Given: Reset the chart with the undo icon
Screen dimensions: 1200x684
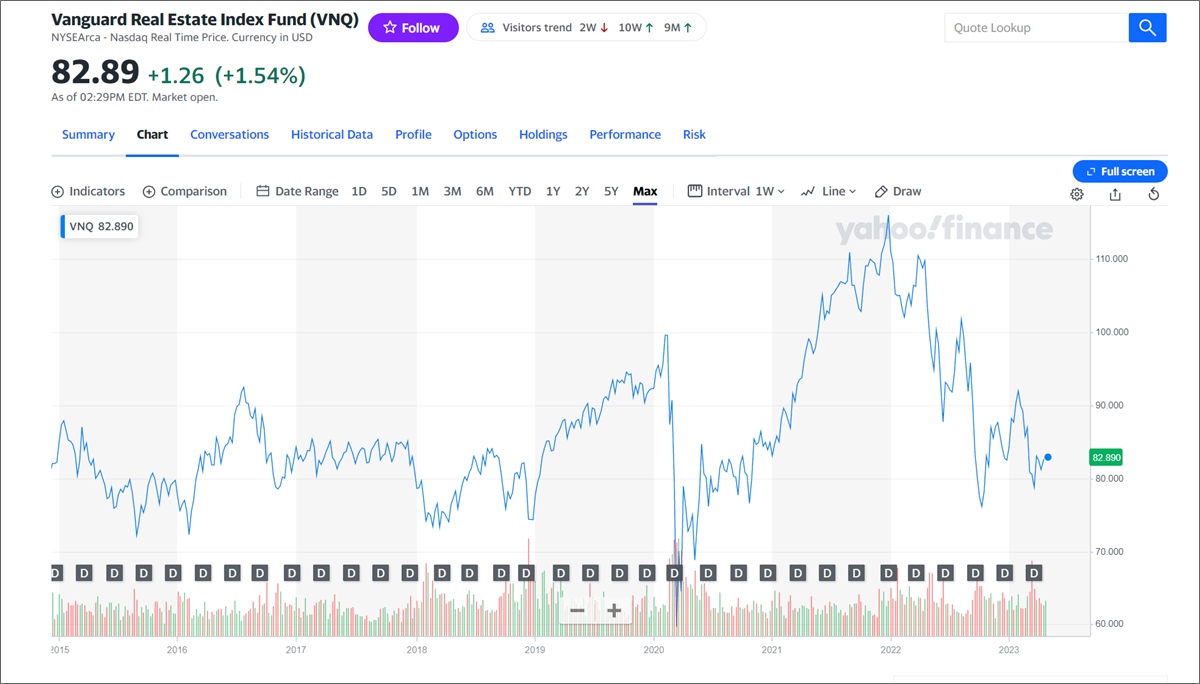Looking at the screenshot, I should (x=1154, y=194).
